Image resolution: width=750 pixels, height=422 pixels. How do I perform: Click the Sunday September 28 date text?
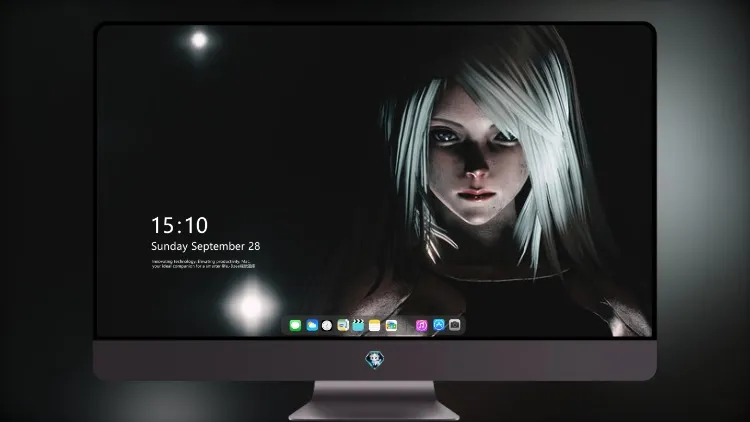(206, 246)
